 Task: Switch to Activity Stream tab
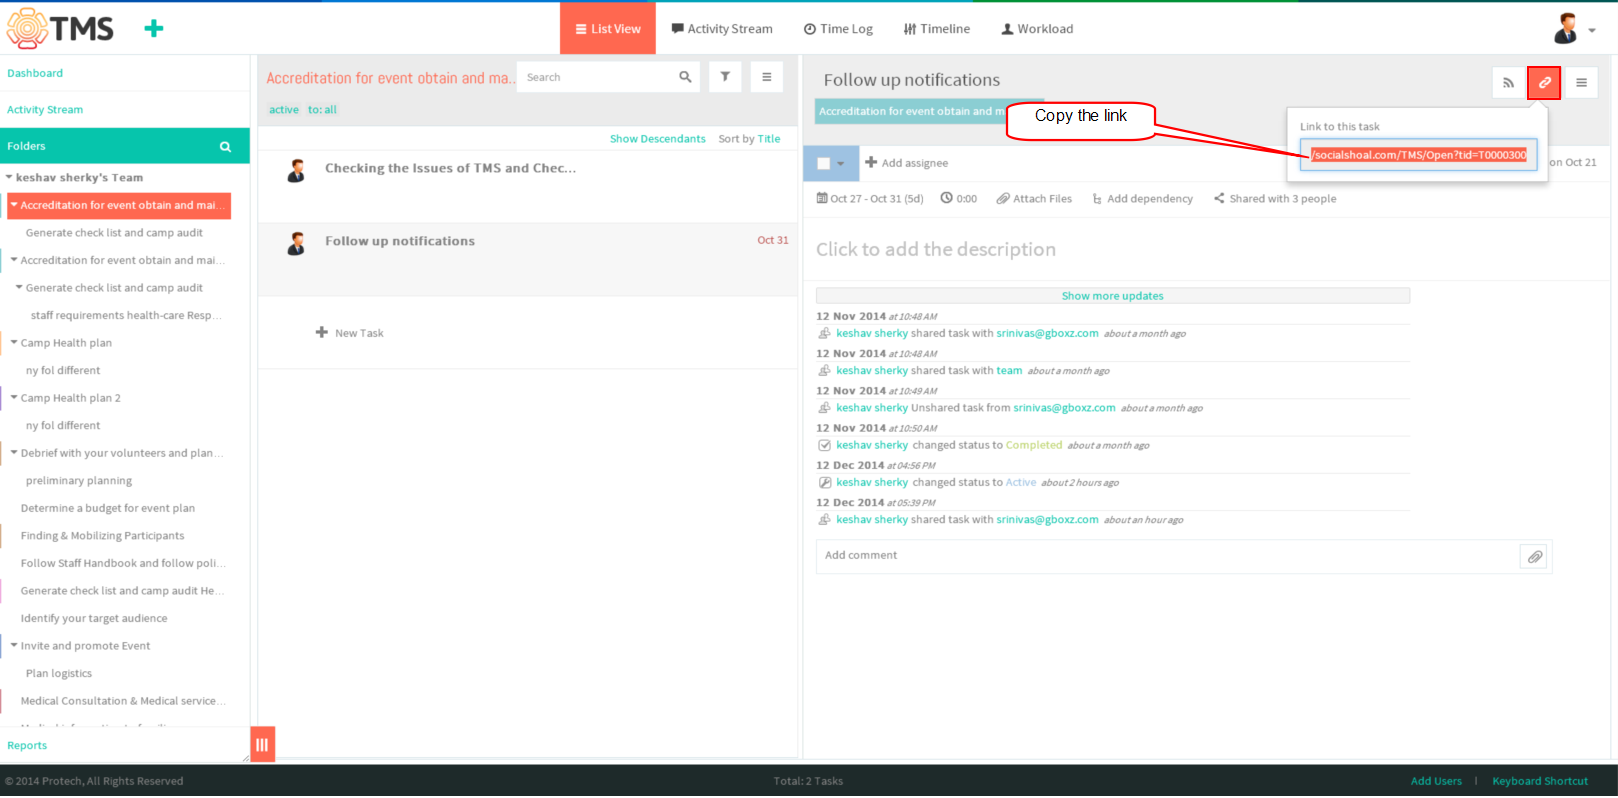[x=722, y=29]
